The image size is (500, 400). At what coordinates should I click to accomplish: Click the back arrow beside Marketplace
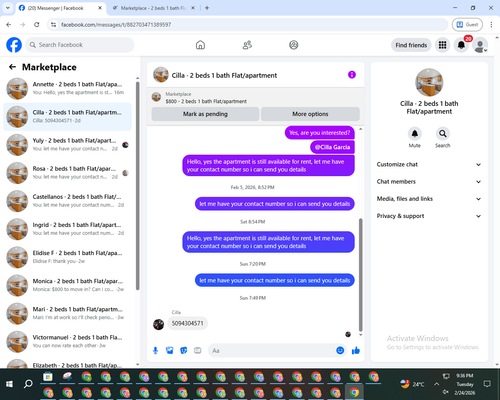pyautogui.click(x=12, y=67)
